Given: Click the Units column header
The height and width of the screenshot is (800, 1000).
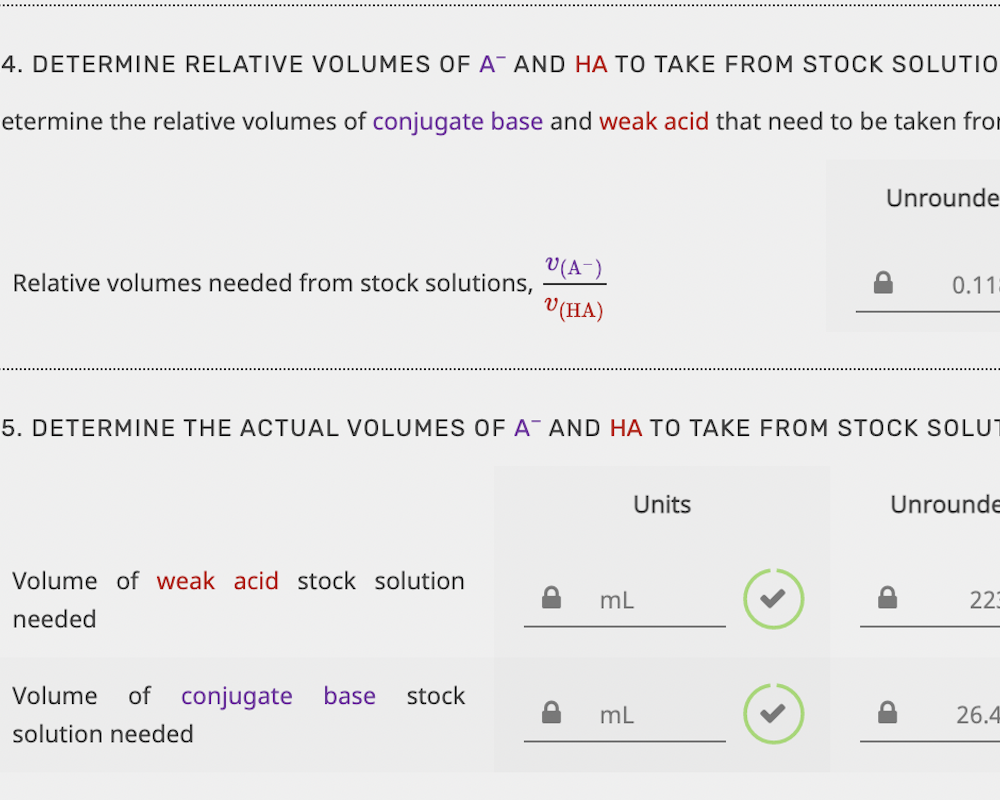Looking at the screenshot, I should tap(661, 505).
